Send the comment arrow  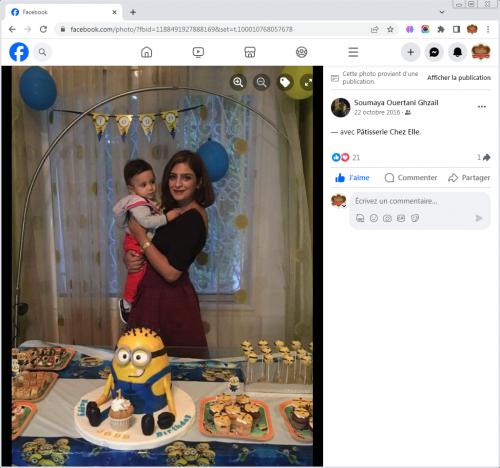pyautogui.click(x=479, y=218)
